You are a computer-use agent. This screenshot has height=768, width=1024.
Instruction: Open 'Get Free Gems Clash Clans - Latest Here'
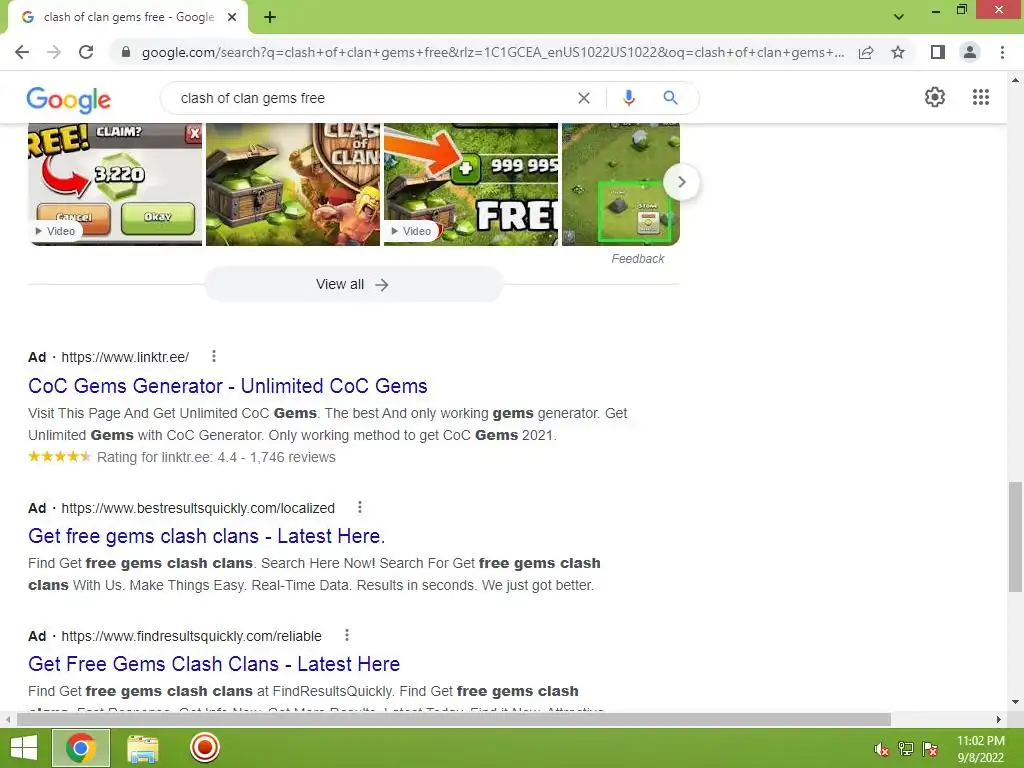tap(214, 664)
